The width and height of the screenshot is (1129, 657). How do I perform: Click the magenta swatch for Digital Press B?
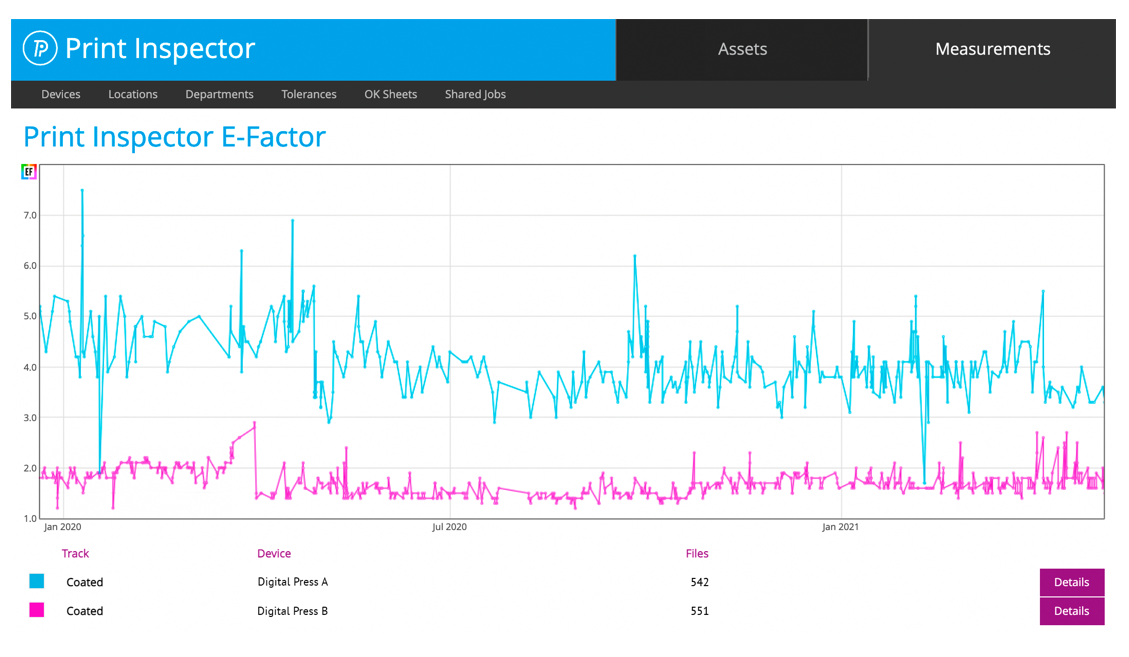tap(37, 610)
